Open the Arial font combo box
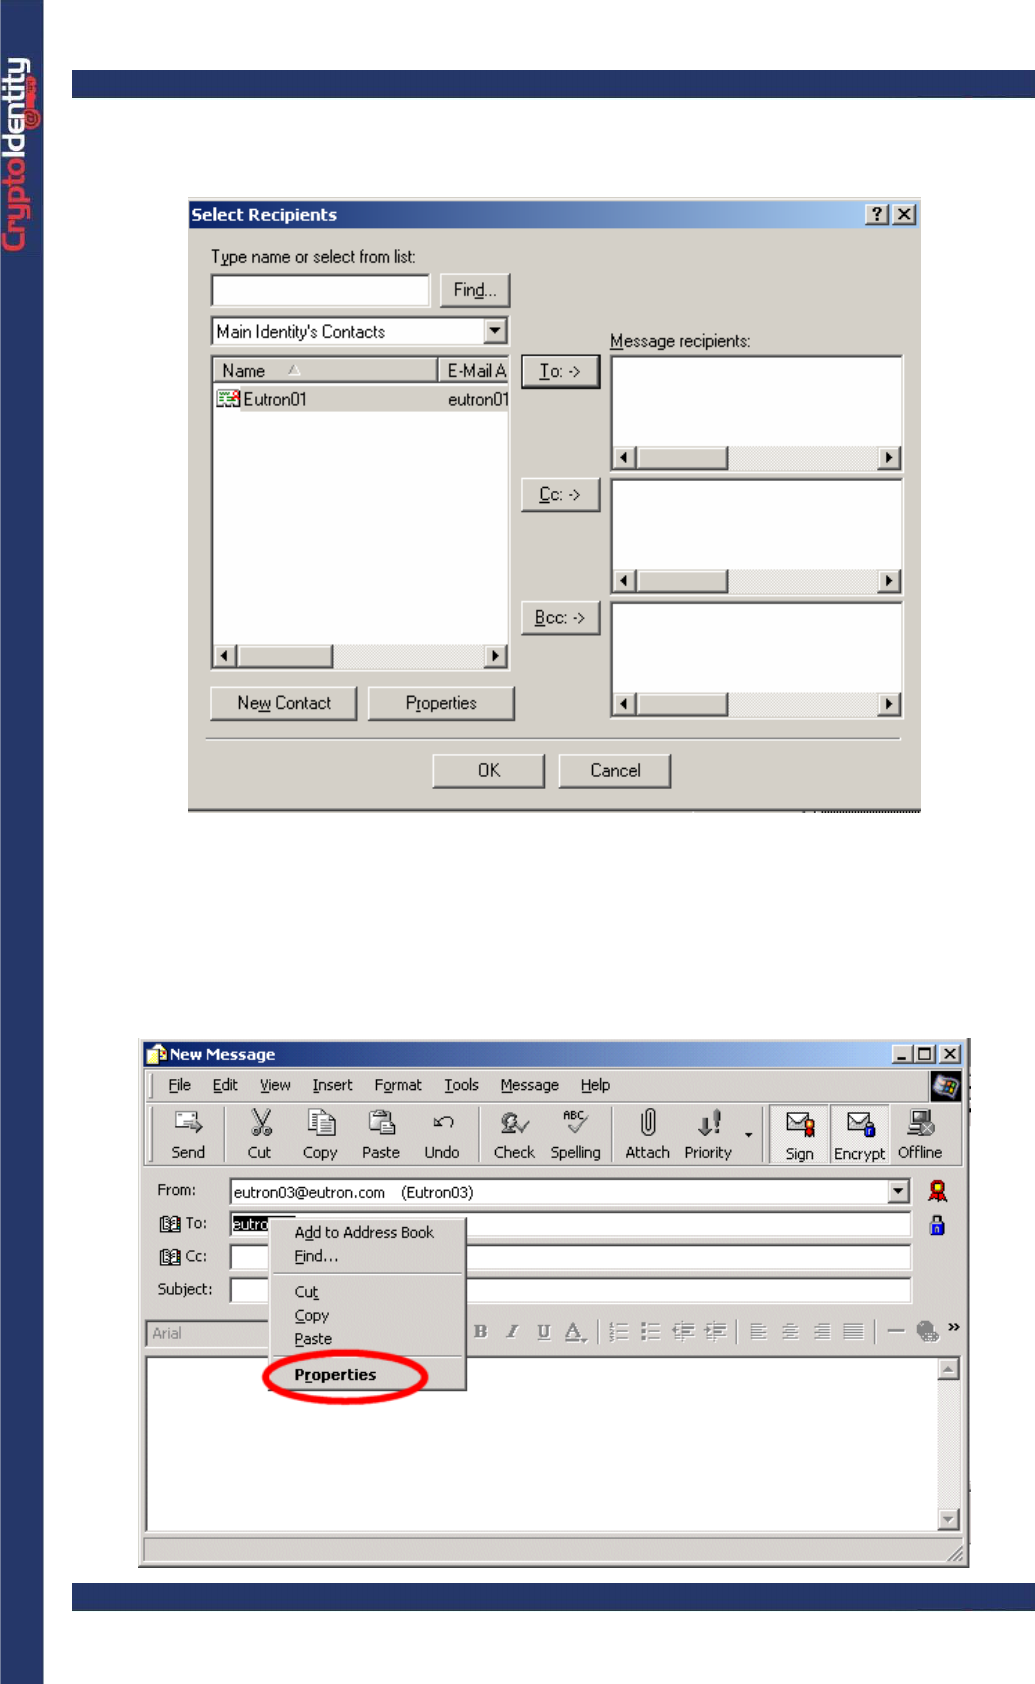The image size is (1035, 1684). point(208,1333)
